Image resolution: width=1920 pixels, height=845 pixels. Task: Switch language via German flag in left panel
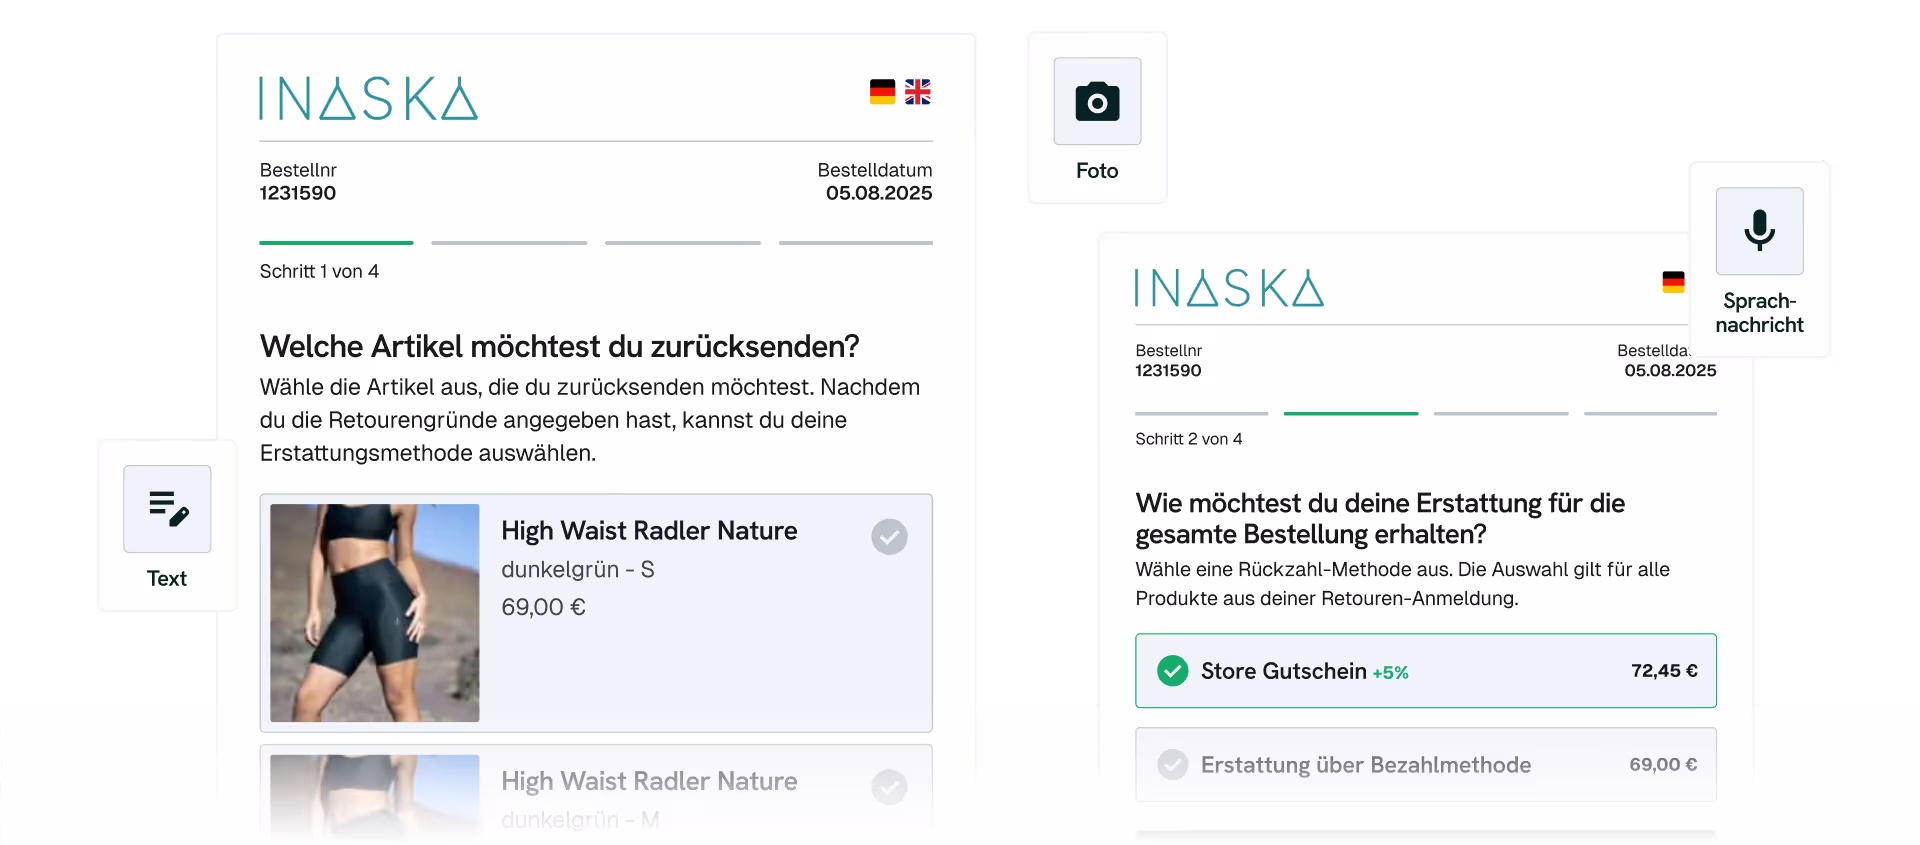pos(882,92)
